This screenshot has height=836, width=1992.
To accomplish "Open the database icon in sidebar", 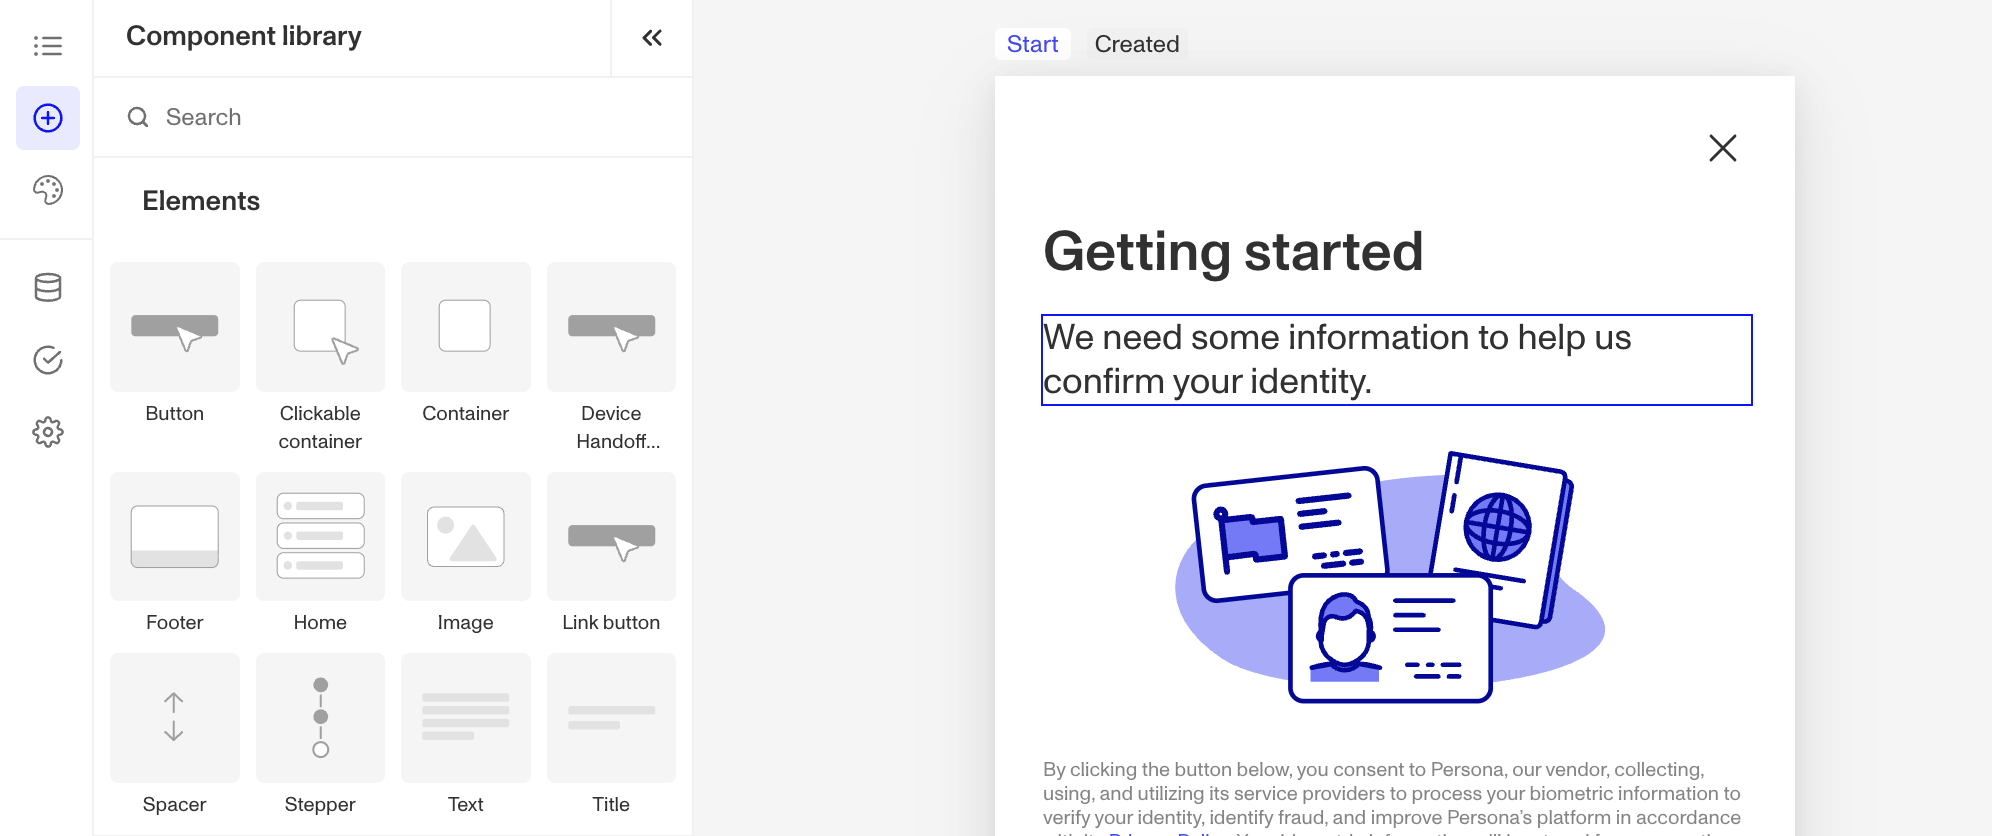I will pos(48,287).
